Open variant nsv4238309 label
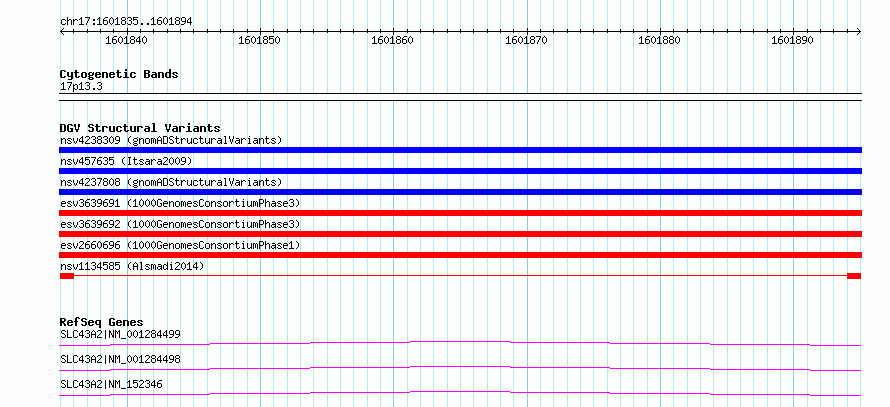The height and width of the screenshot is (407, 890). click(171, 140)
